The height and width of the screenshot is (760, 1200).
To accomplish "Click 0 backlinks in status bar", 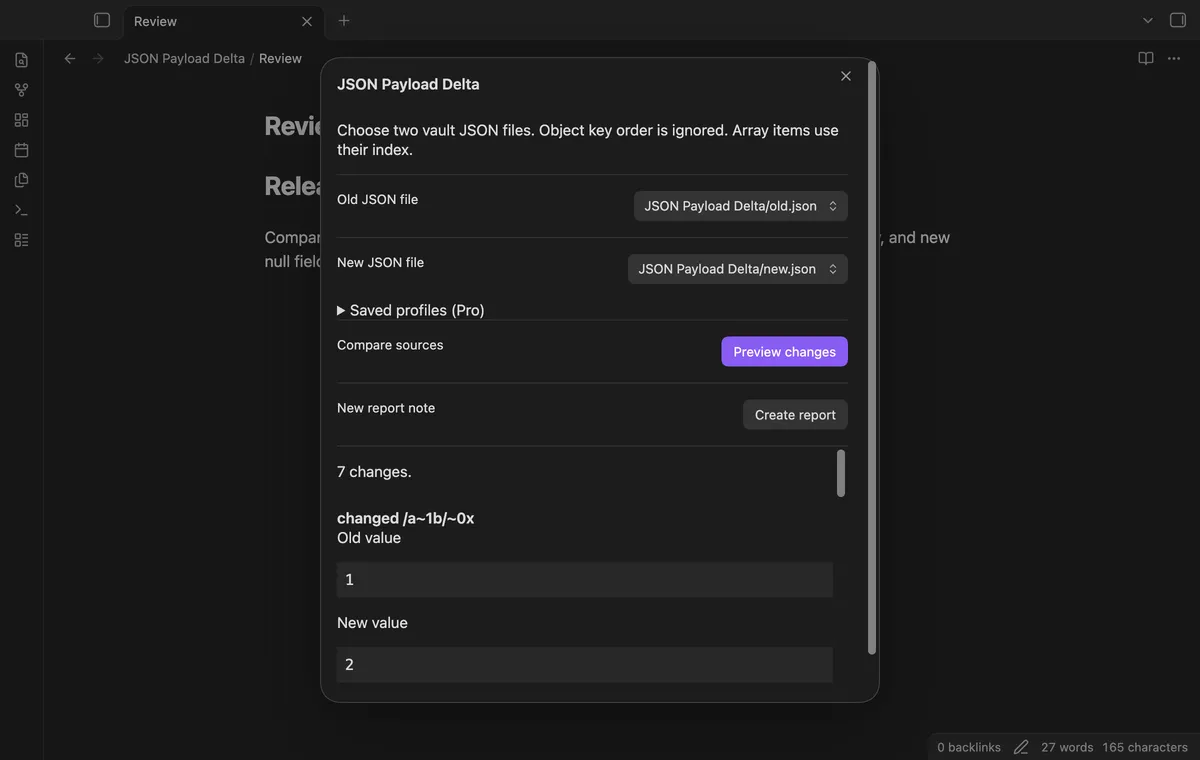I will point(969,747).
